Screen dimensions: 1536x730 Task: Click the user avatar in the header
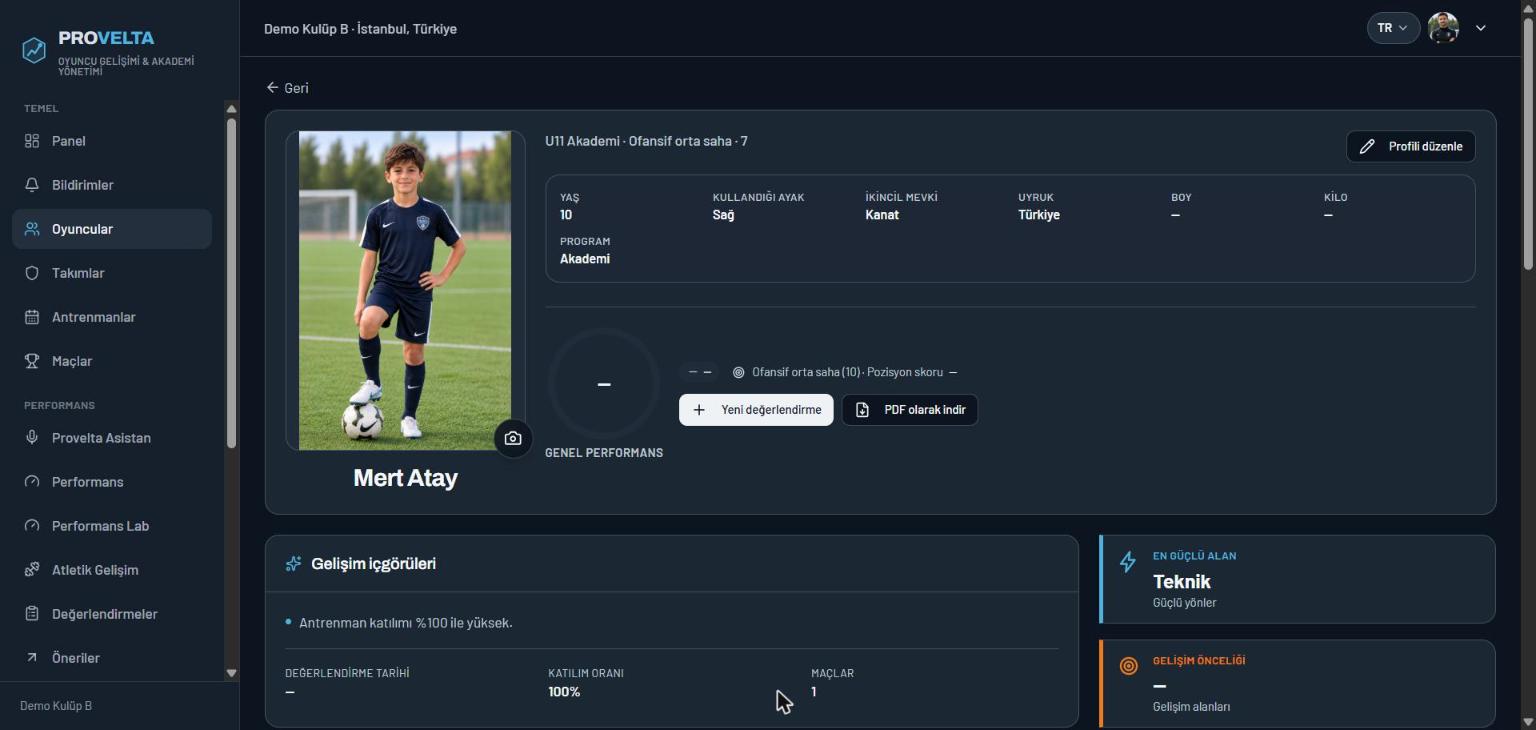(1443, 28)
